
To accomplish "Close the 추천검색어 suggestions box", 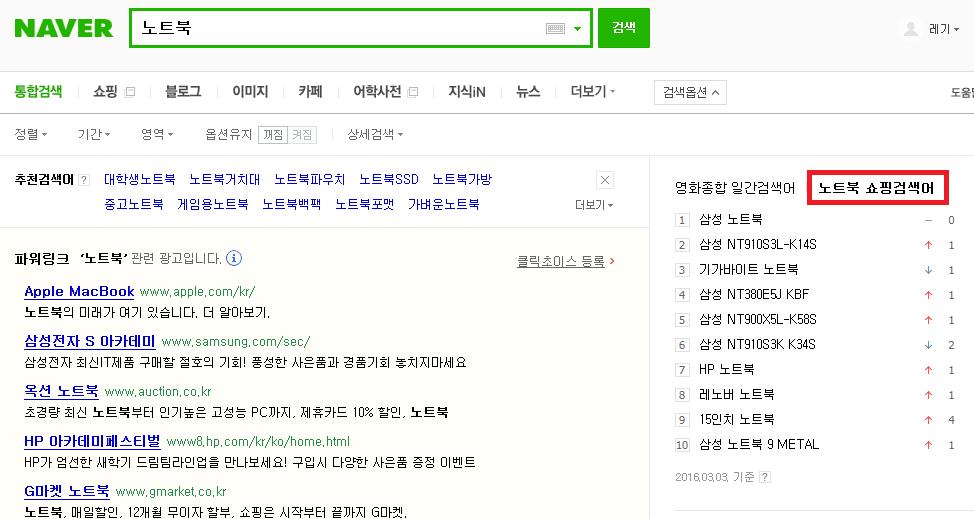I will [x=605, y=180].
